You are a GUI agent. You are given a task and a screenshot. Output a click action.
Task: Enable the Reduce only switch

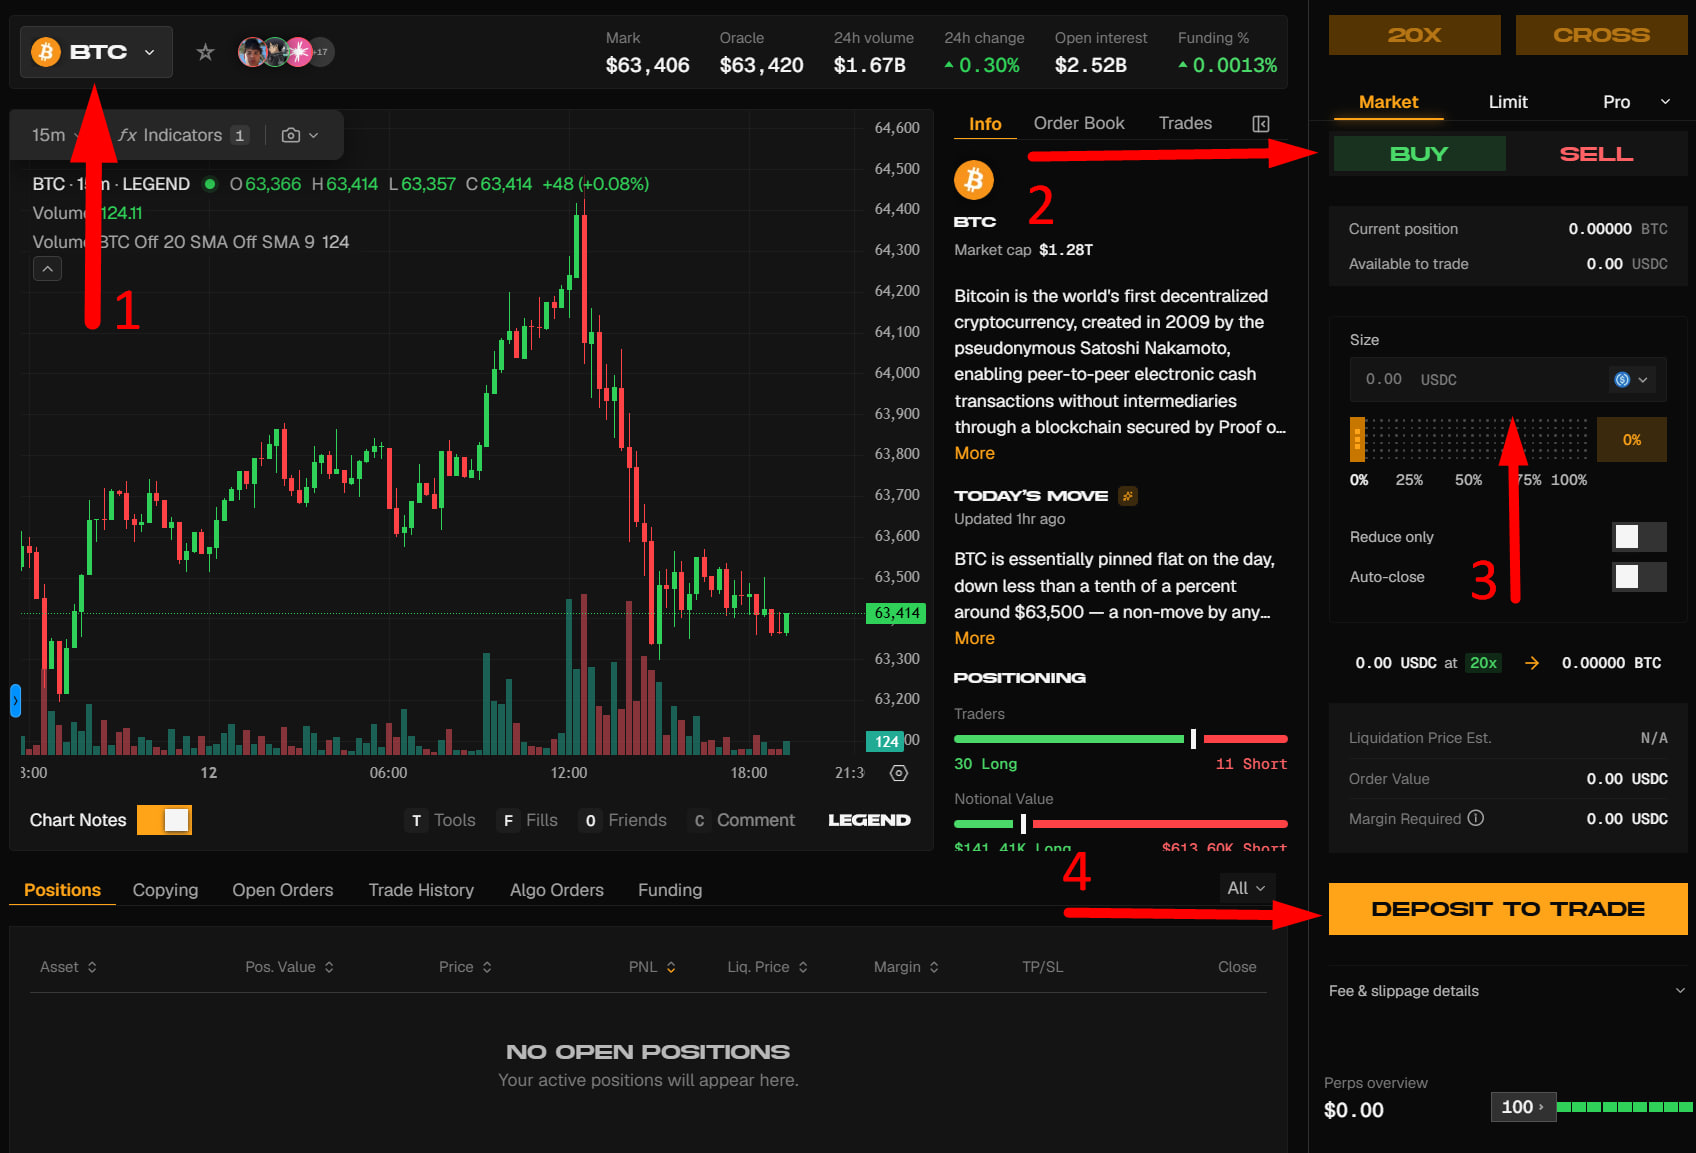[1639, 537]
